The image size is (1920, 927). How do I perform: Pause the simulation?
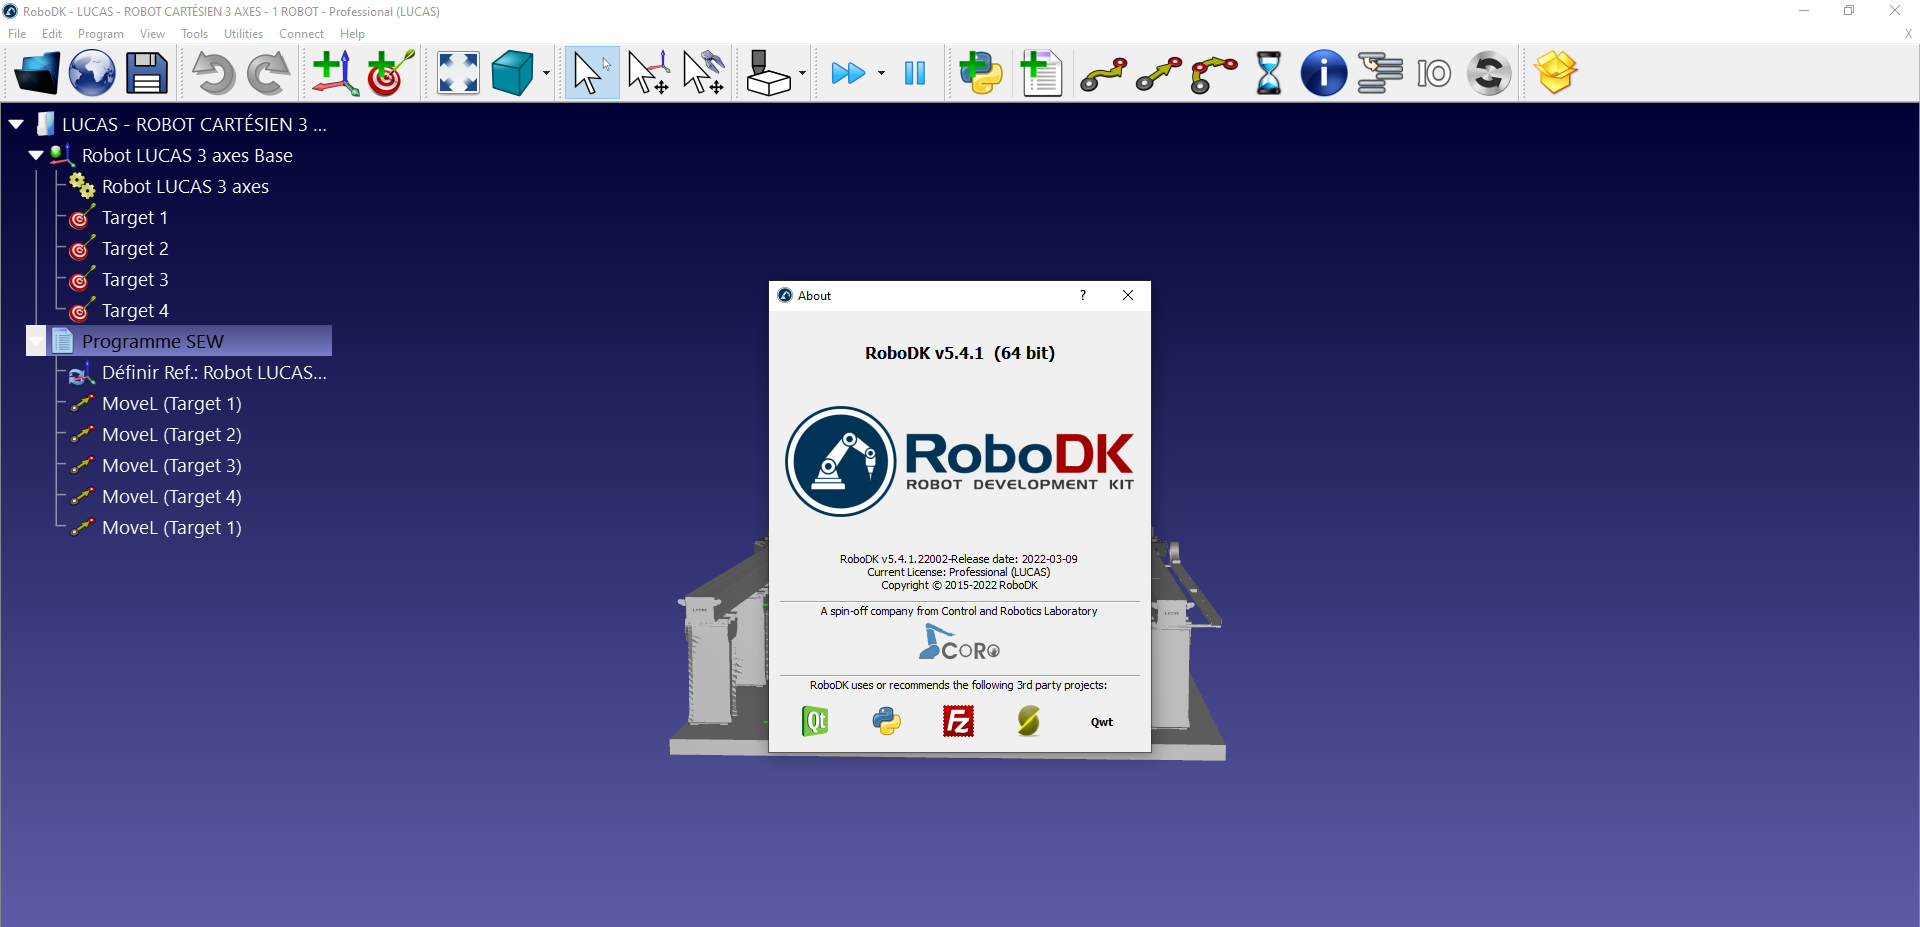[x=914, y=73]
